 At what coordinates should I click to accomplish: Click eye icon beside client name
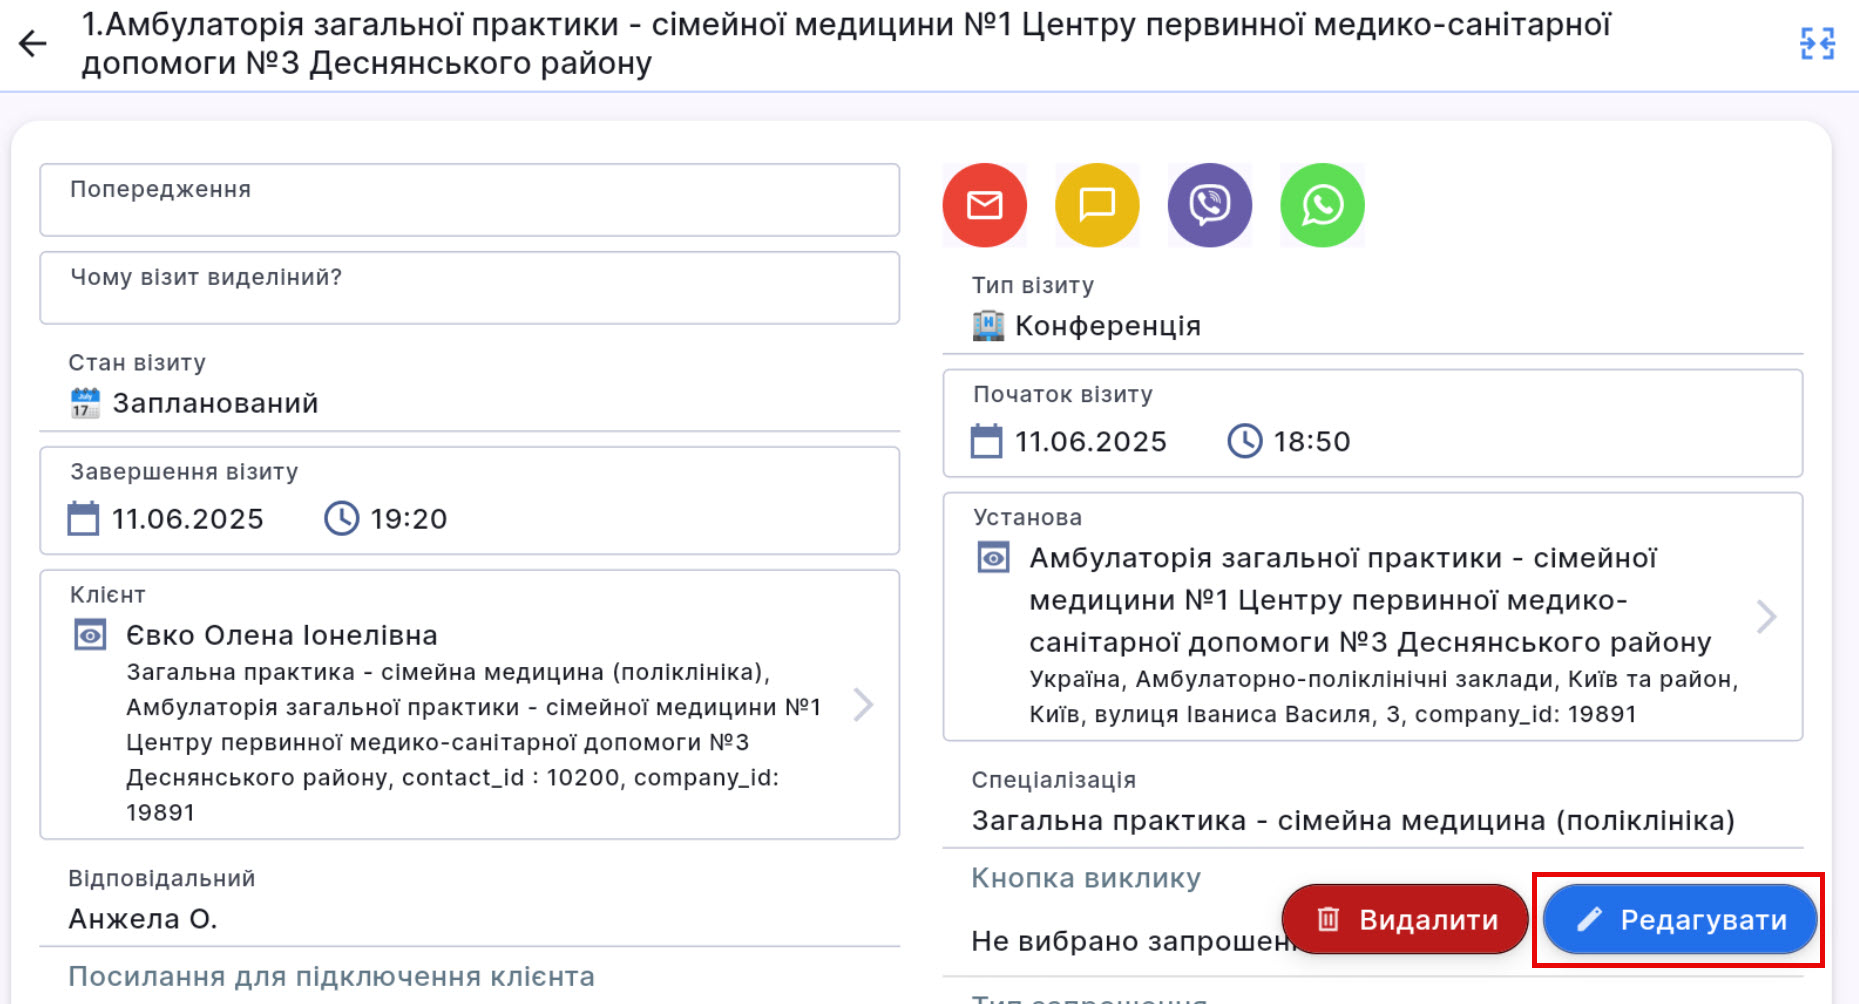[x=90, y=635]
